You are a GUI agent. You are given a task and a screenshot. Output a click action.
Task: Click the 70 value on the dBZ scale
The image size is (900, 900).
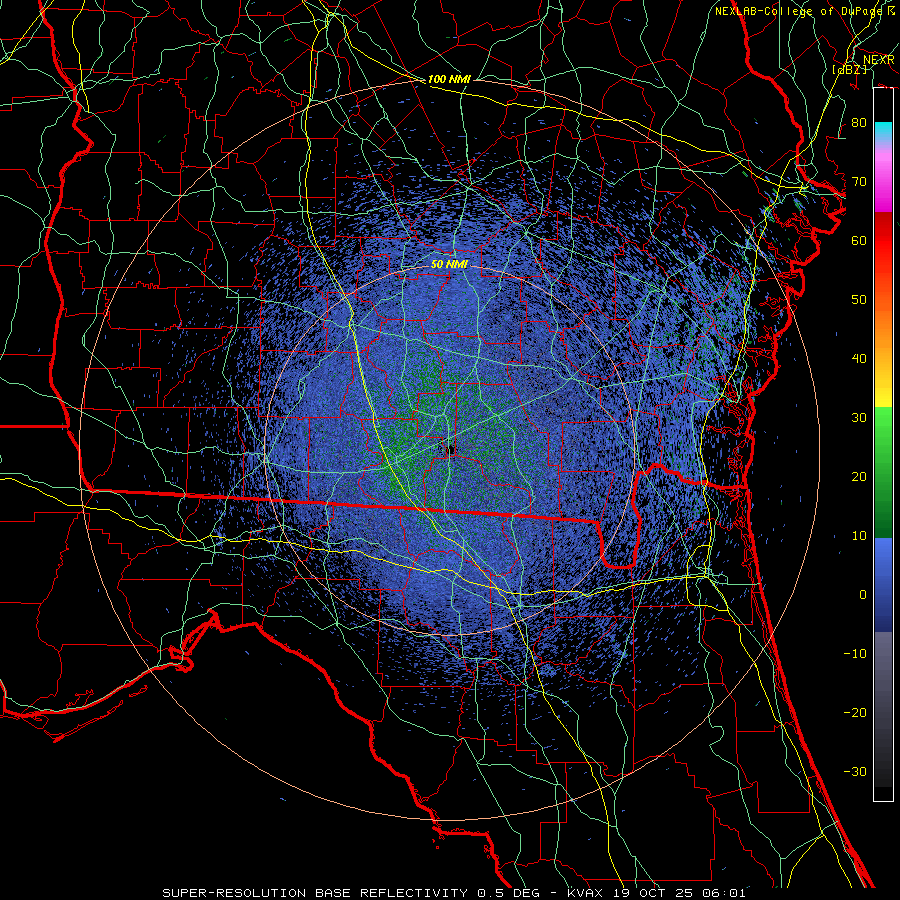coord(859,182)
